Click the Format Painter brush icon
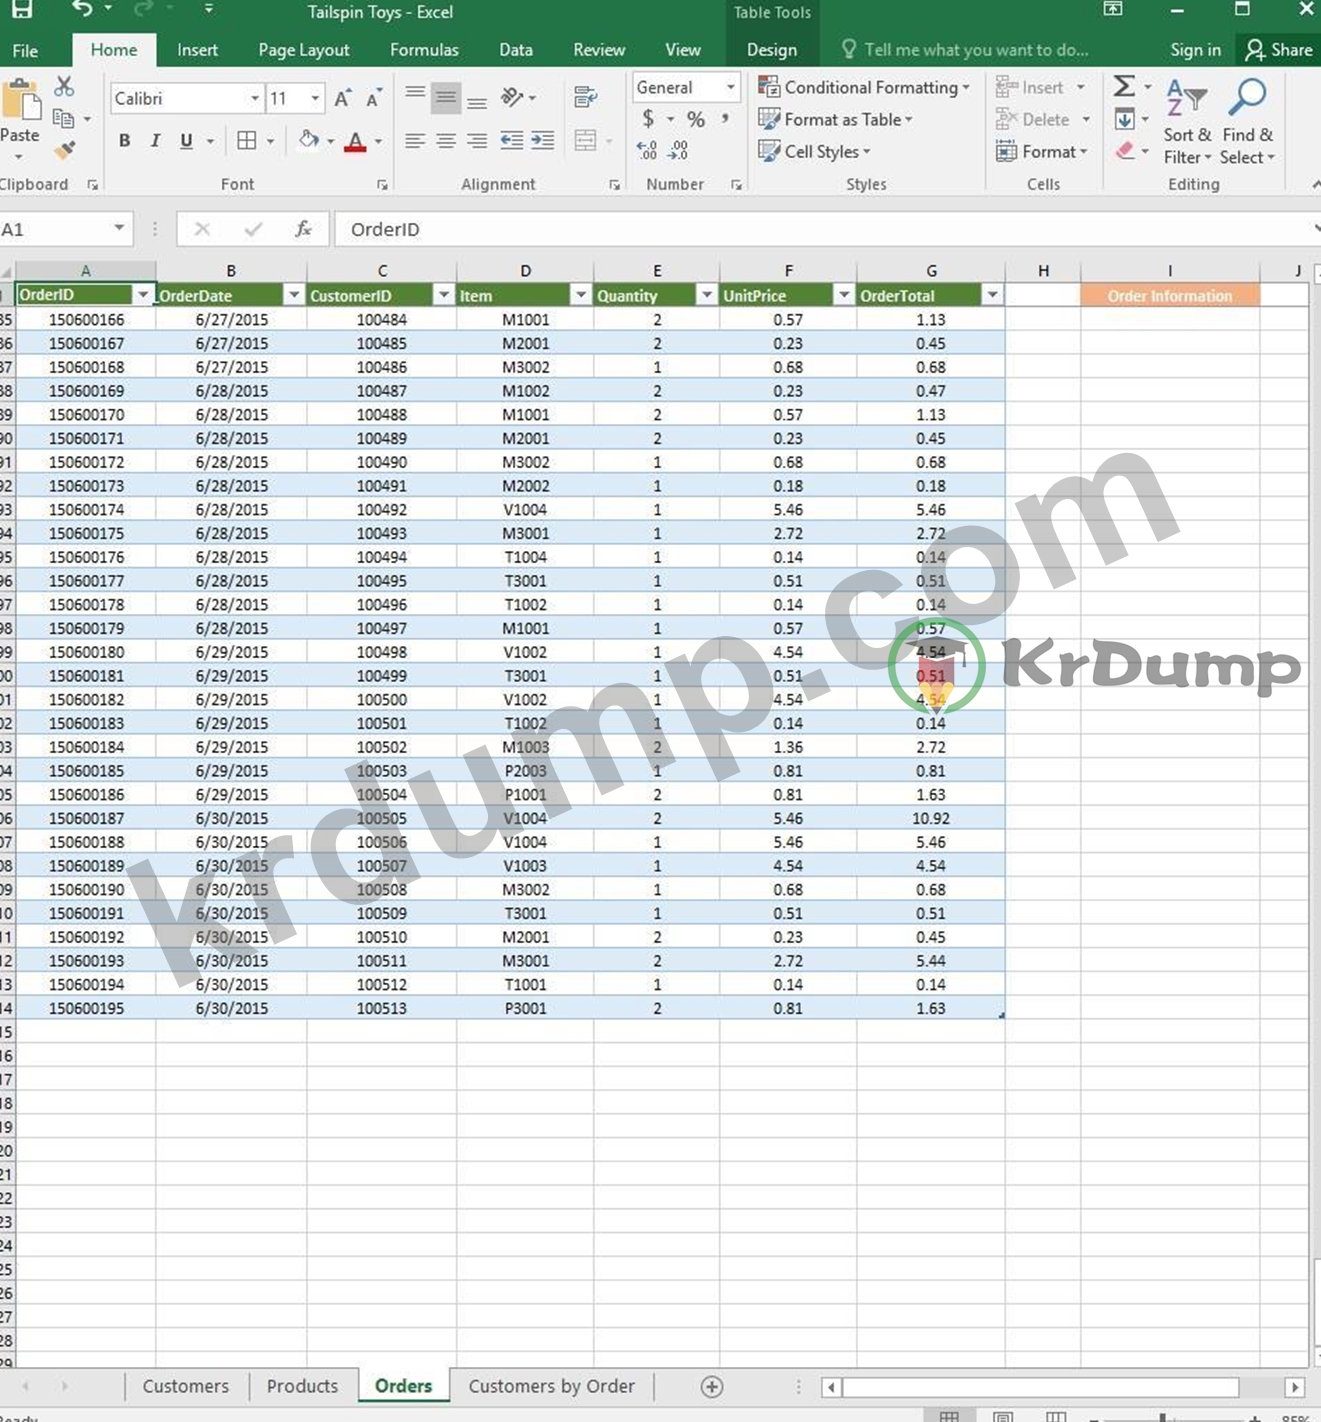The height and width of the screenshot is (1422, 1321). point(64,151)
